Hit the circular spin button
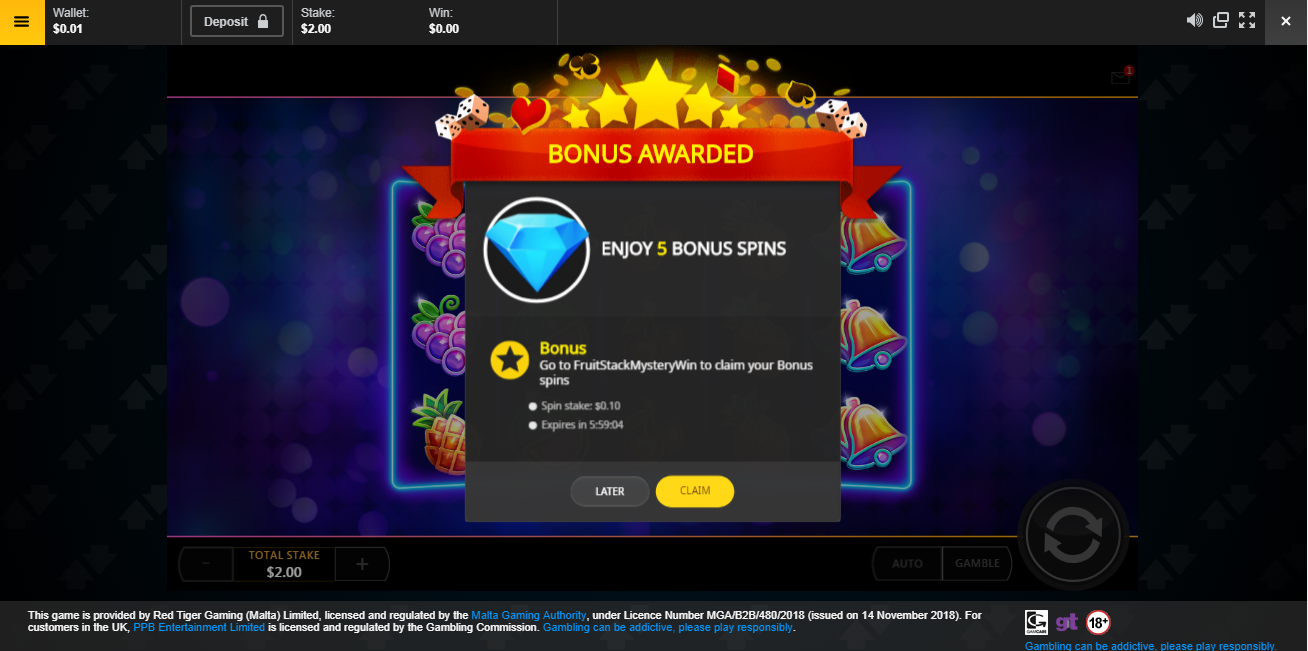This screenshot has height=651, width=1308. [1072, 535]
